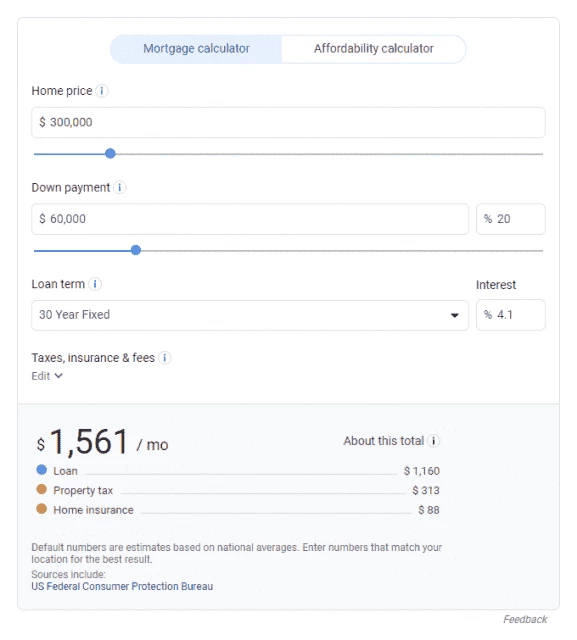Click the Down payment slider handle
Screen dimensions: 577x640
(x=136, y=250)
